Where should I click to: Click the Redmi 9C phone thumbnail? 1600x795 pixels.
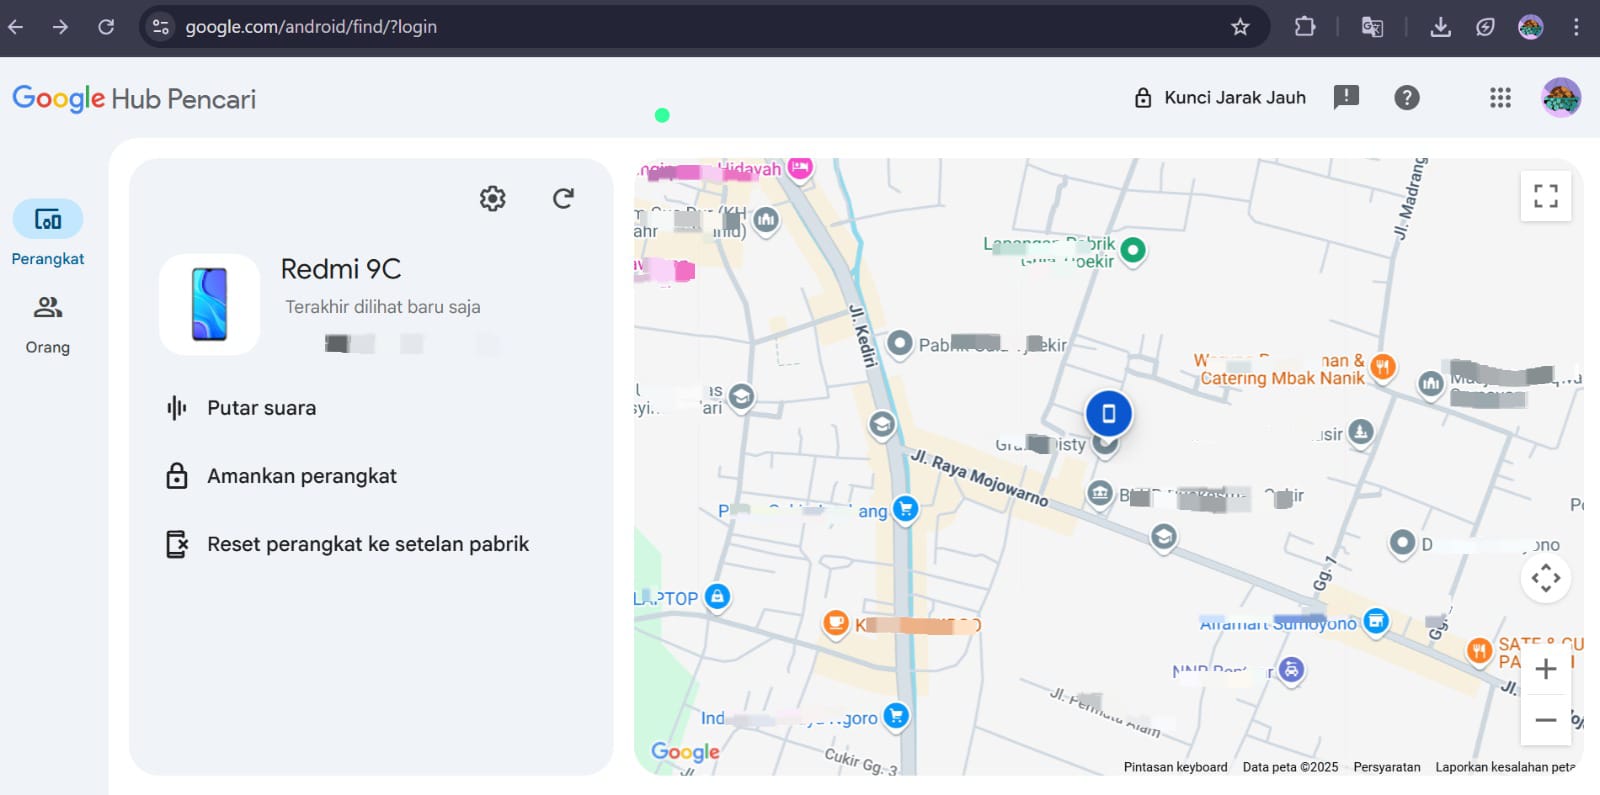pyautogui.click(x=209, y=305)
